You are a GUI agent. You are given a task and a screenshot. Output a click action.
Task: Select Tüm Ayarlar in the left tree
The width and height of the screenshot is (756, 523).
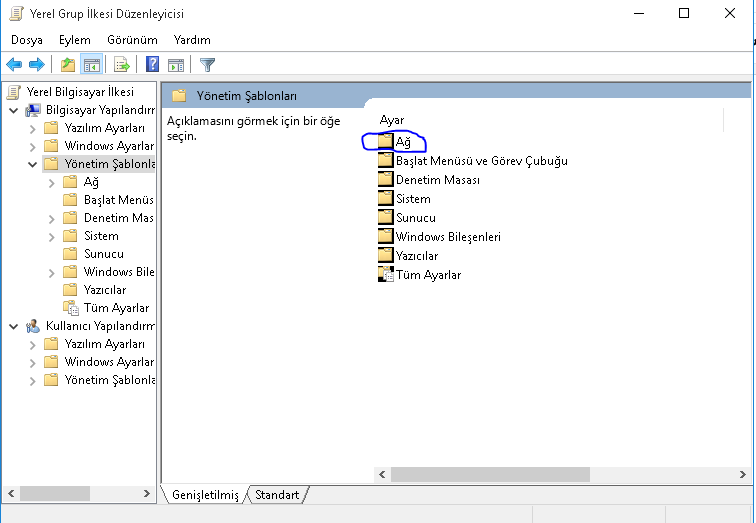point(116,308)
